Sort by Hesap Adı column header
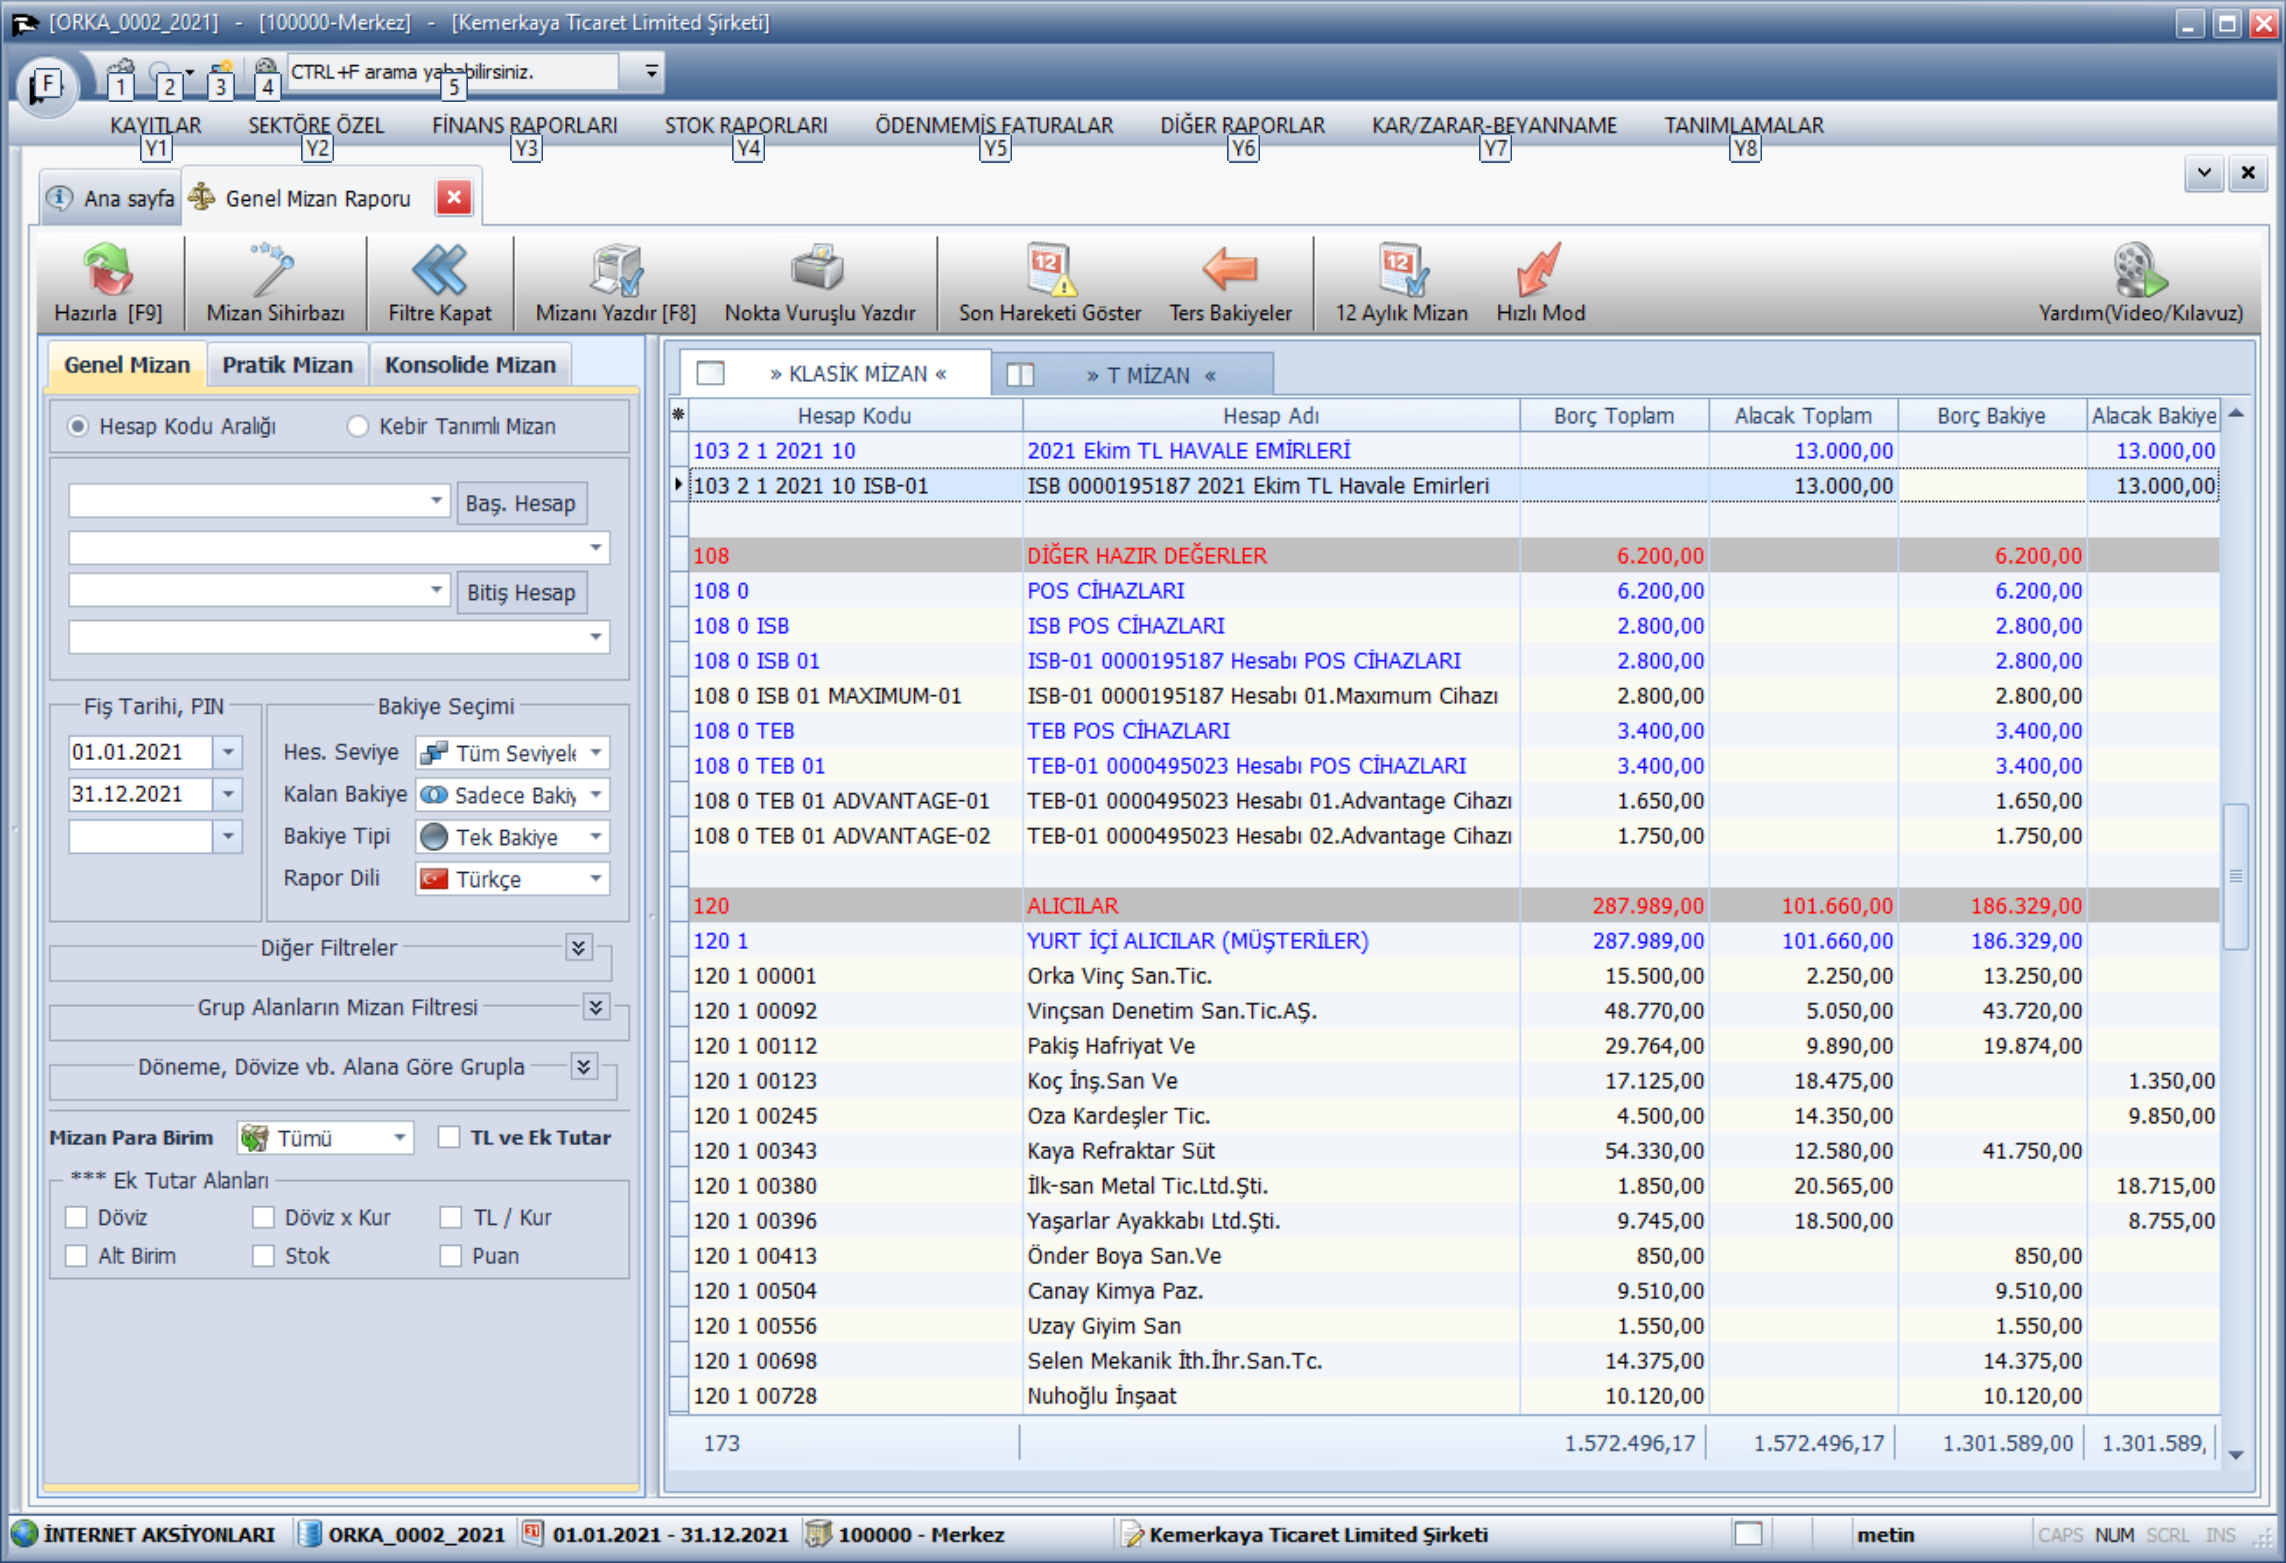 tap(1270, 415)
